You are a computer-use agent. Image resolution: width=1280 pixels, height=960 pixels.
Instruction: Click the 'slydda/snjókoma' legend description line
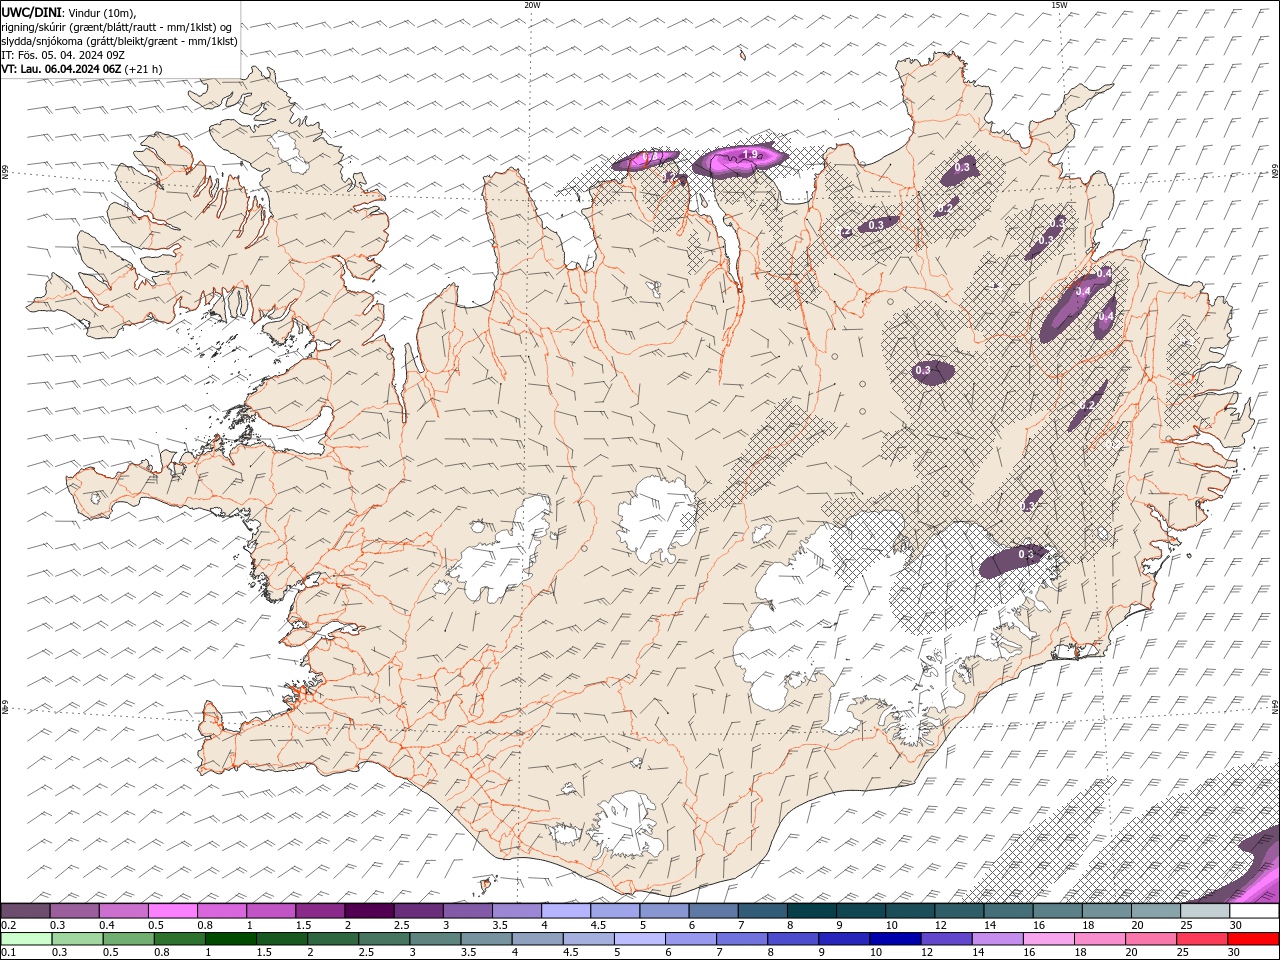pos(119,41)
